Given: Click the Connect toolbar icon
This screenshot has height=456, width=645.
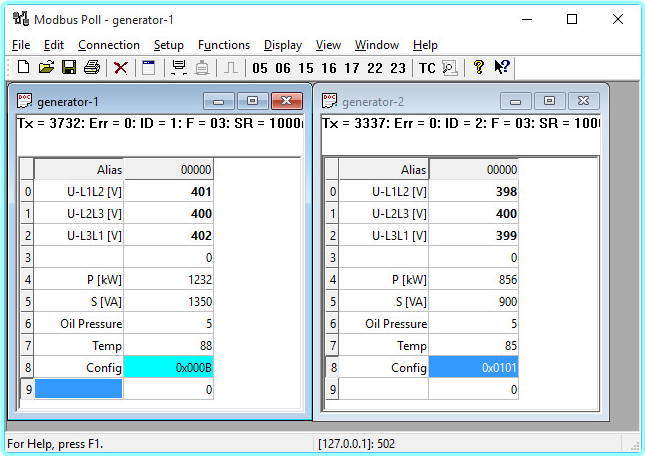Looking at the screenshot, I should click(179, 68).
